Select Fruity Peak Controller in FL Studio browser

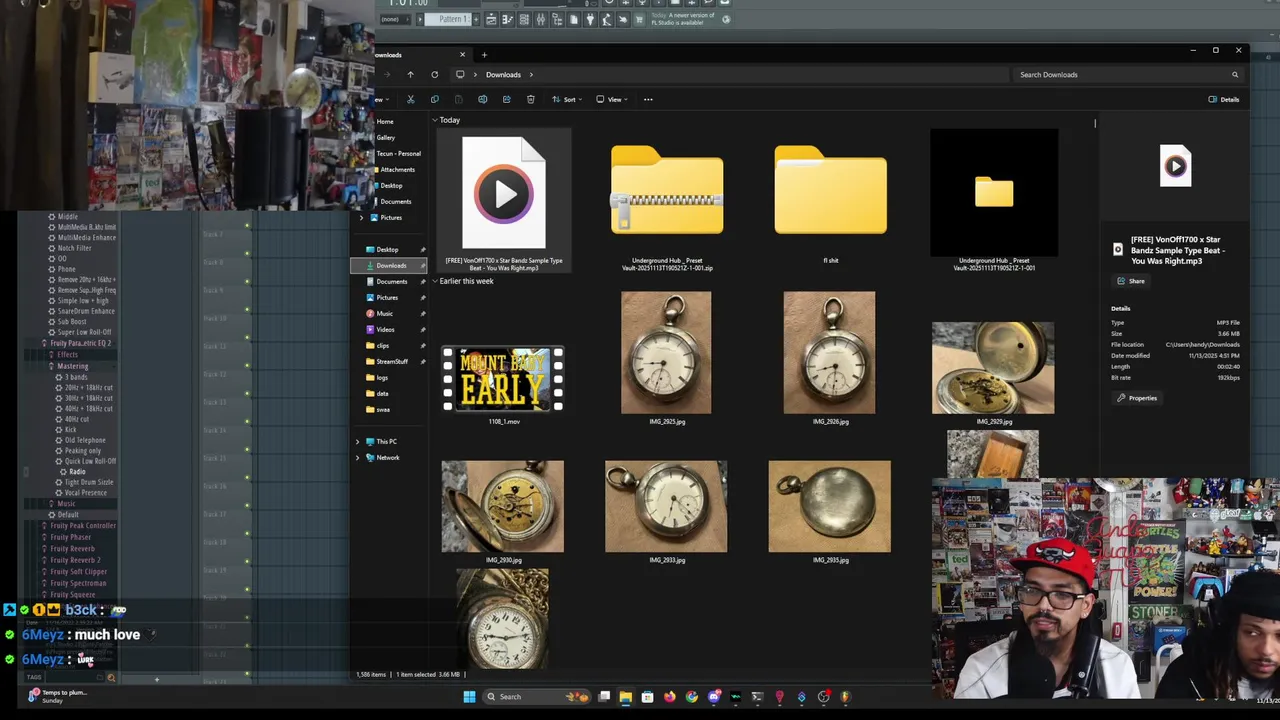84,526
